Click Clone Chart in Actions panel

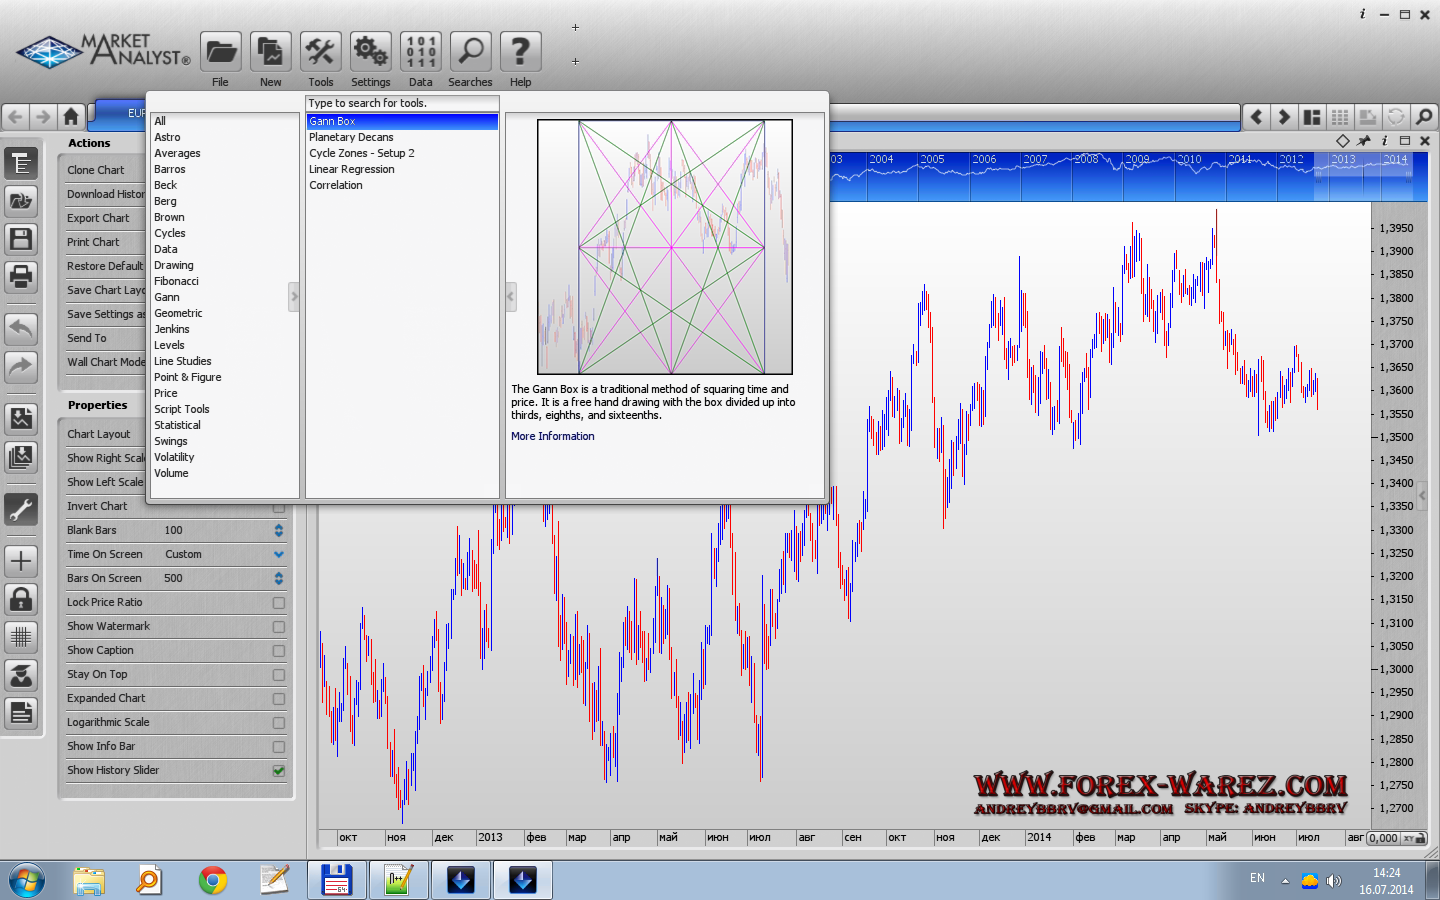point(96,170)
